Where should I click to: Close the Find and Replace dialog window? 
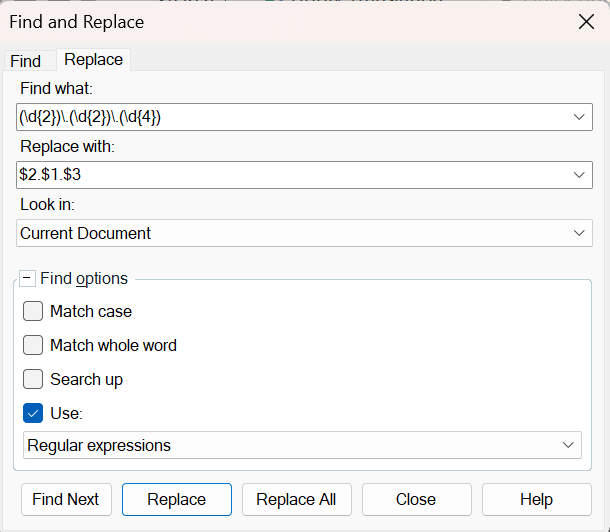pos(586,22)
